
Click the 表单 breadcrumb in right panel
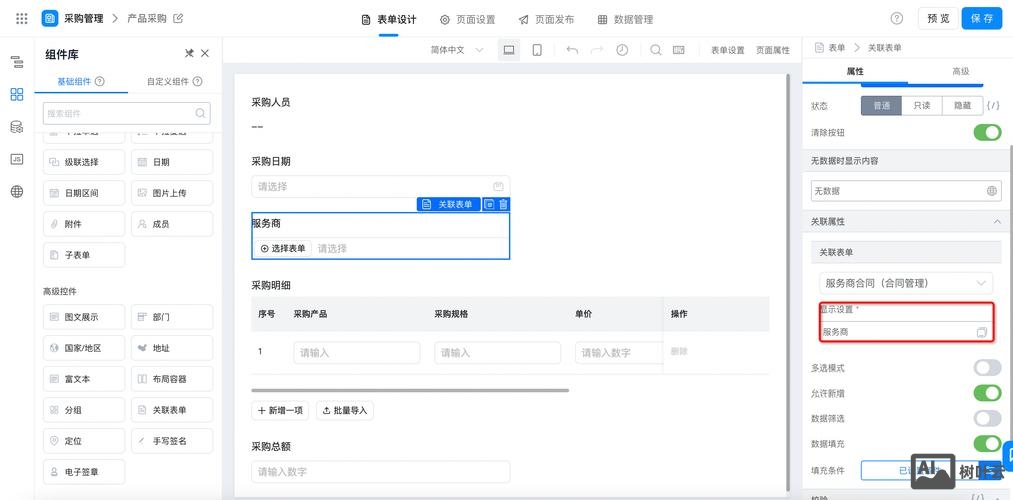[x=837, y=48]
